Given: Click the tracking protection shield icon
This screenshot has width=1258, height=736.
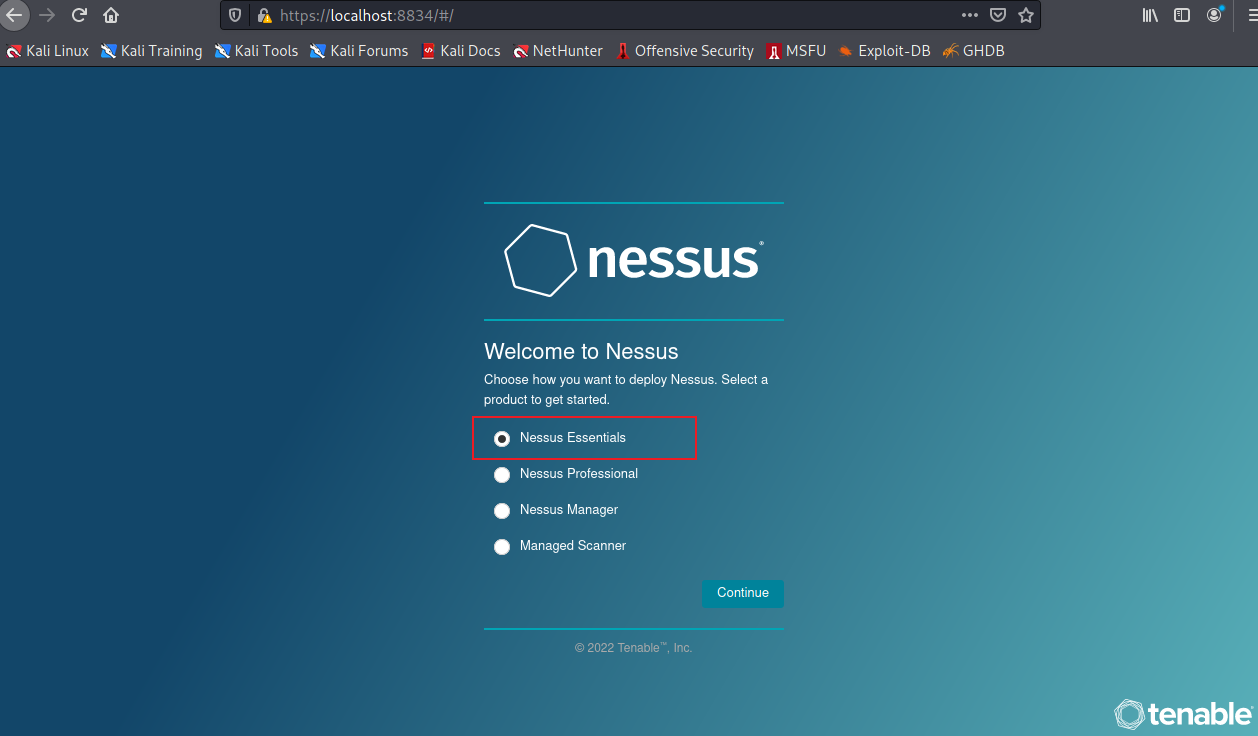Looking at the screenshot, I should [x=235, y=15].
